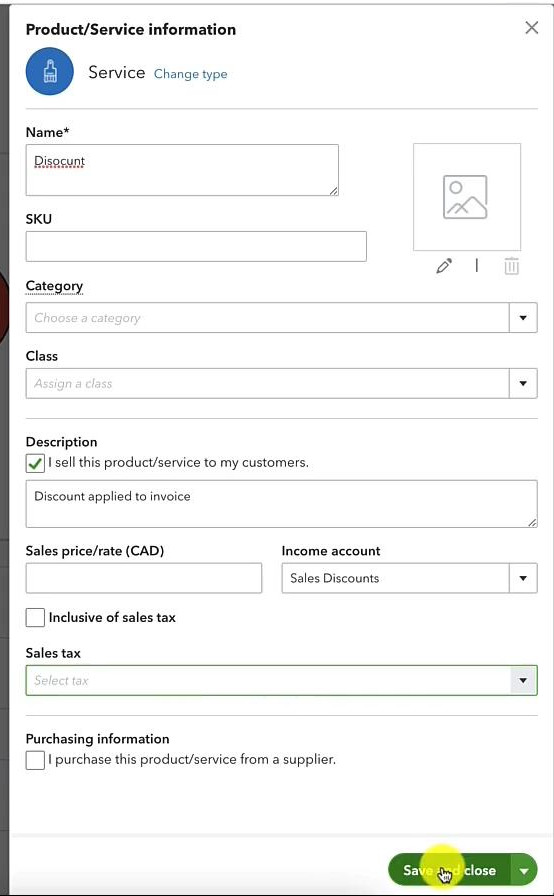Toggle 'I sell this product/service' checkbox
This screenshot has width=554, height=896.
pos(35,463)
